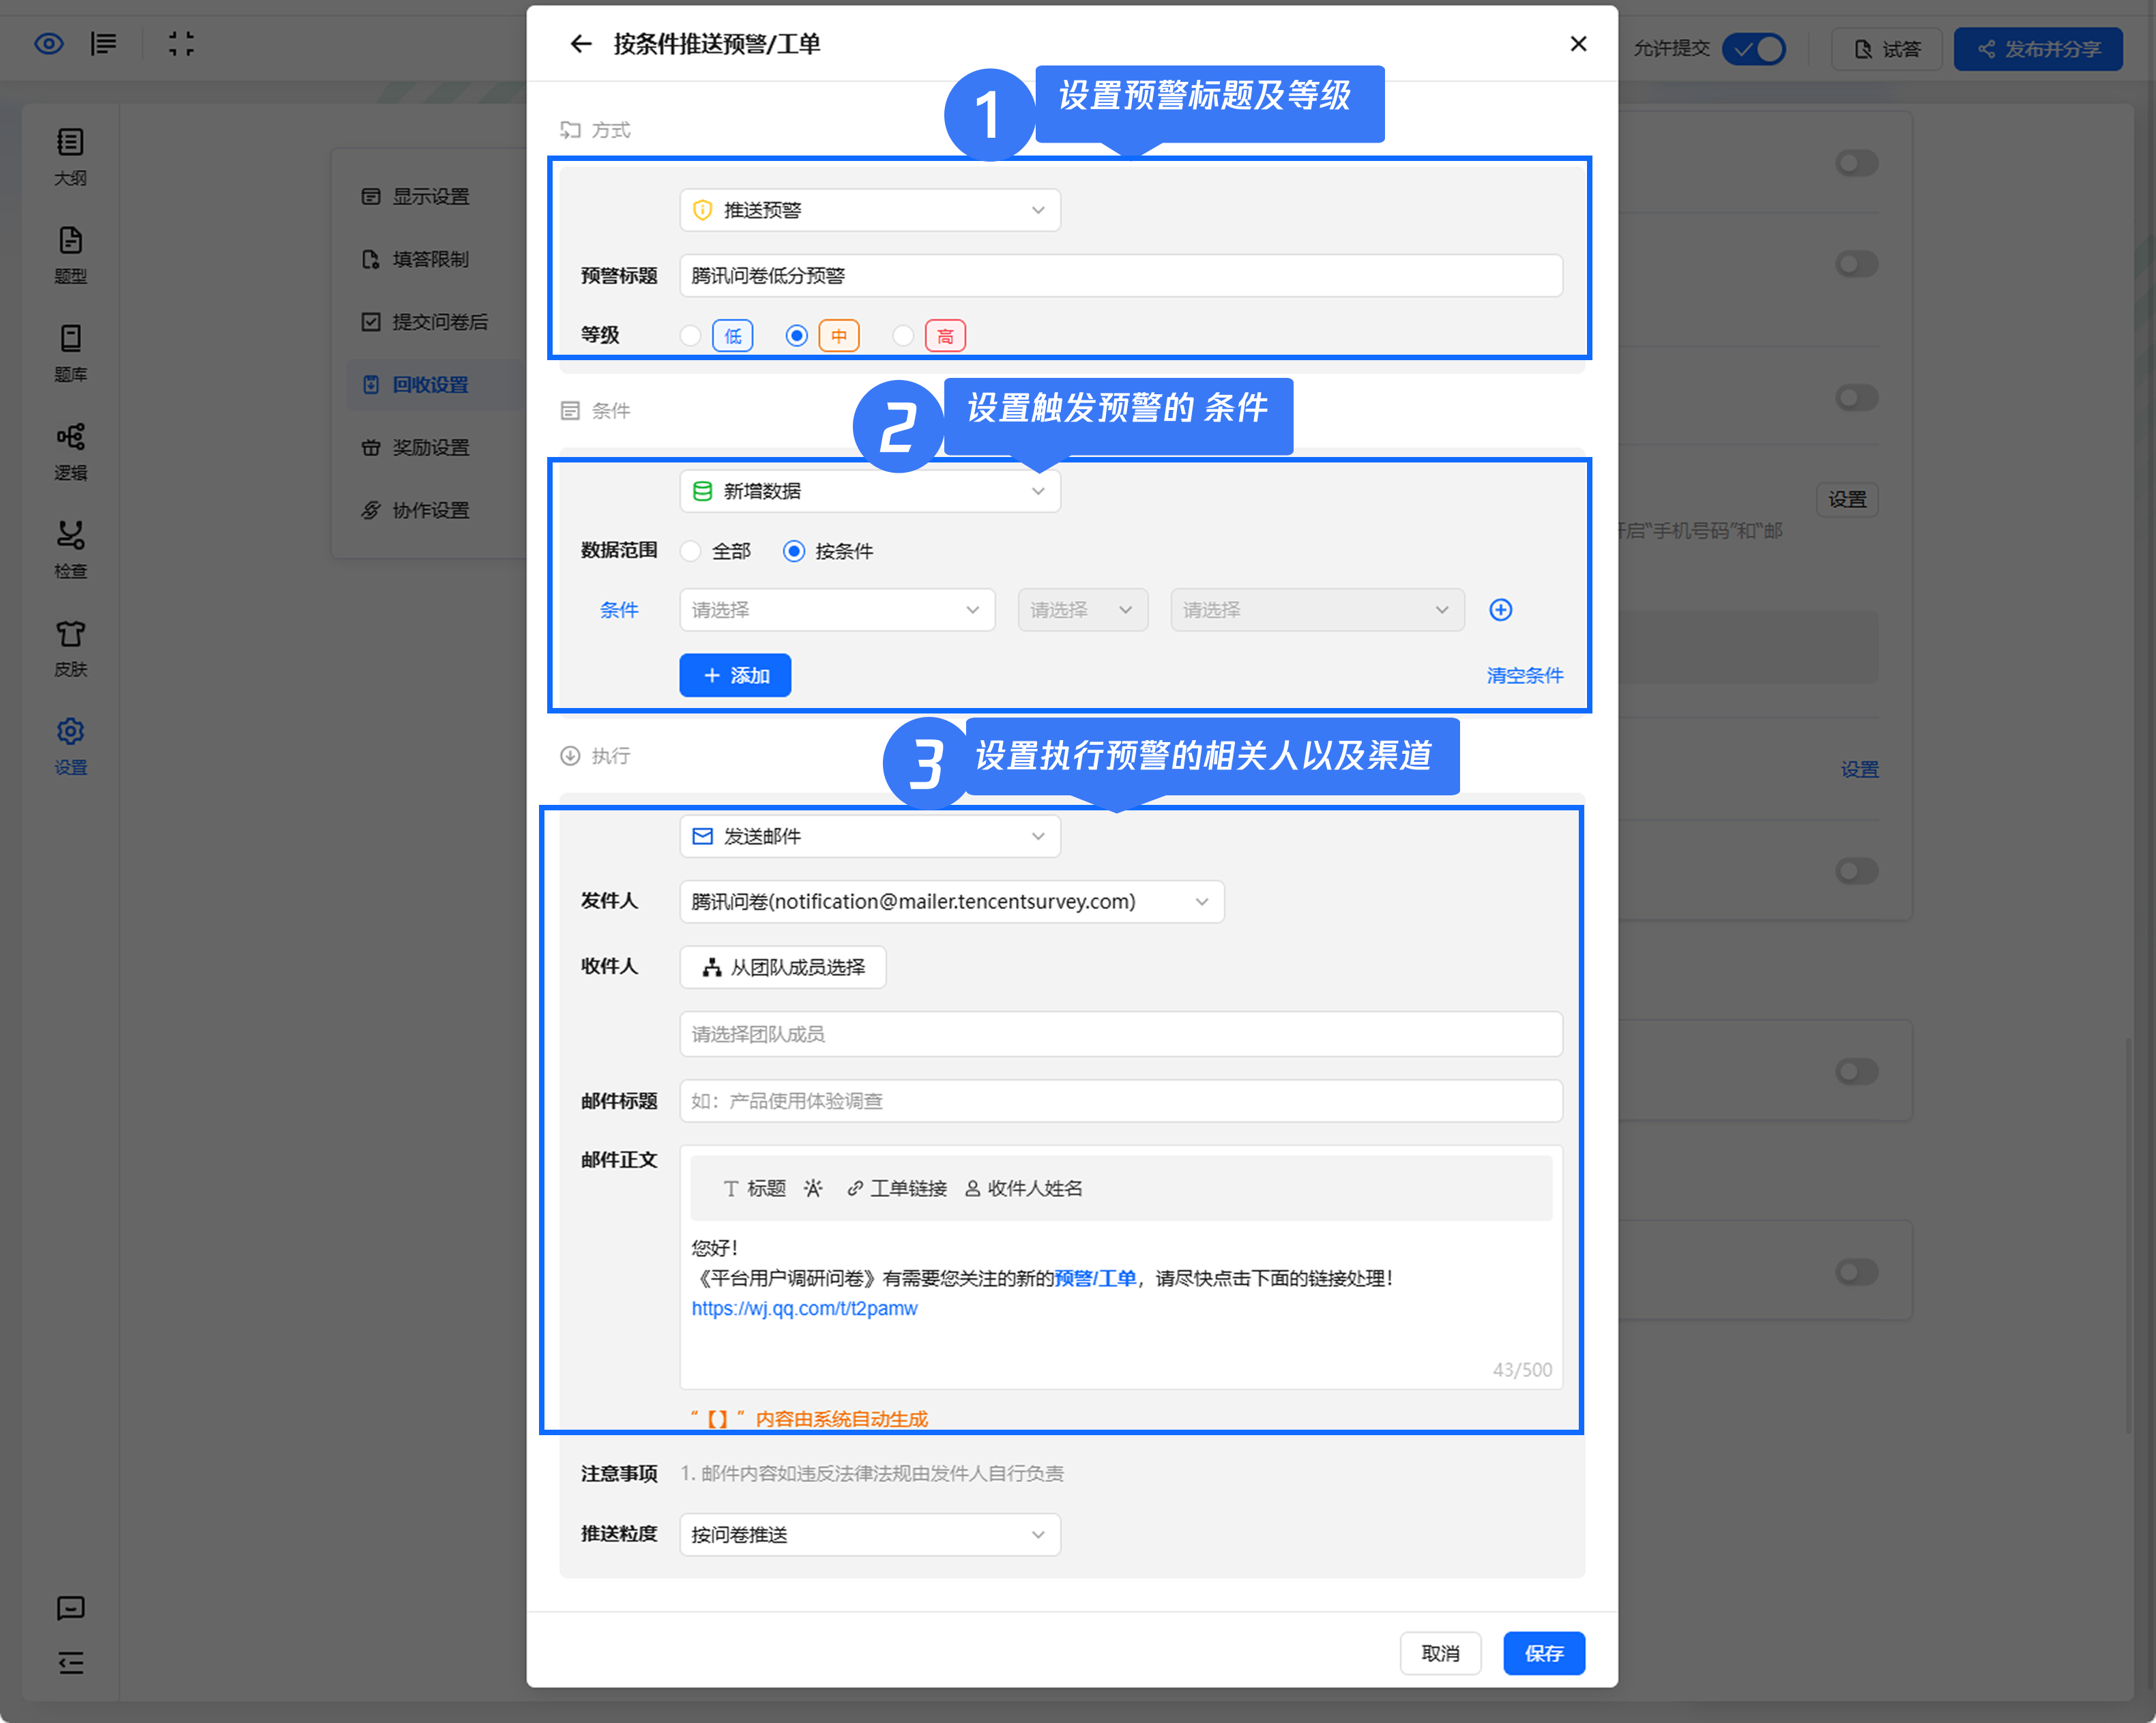The image size is (2156, 1723).
Task: Select the 中 level radio button
Action: coord(797,336)
